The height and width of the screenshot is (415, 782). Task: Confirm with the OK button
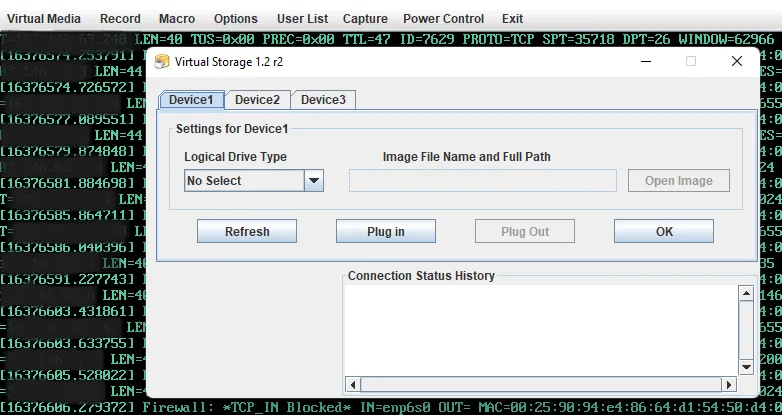pos(664,231)
